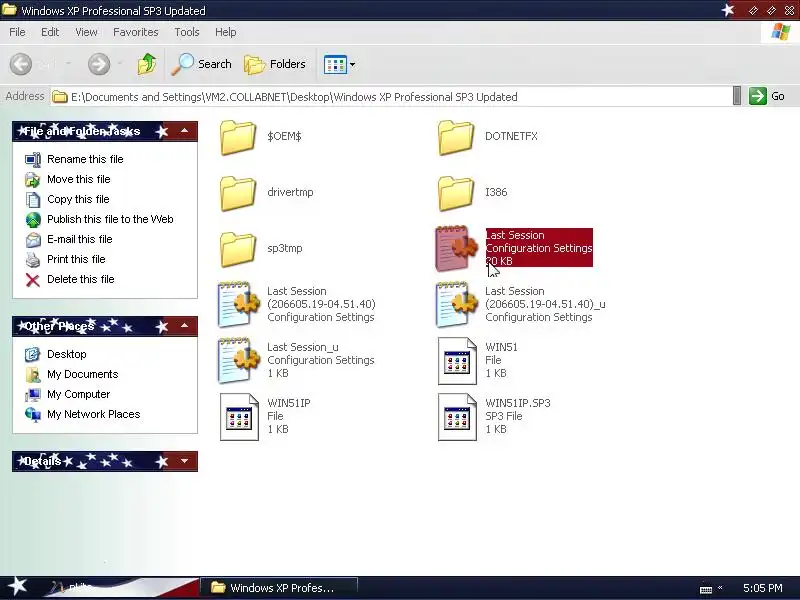The height and width of the screenshot is (600, 800).
Task: Click E-mail this file
Action: tap(80, 239)
